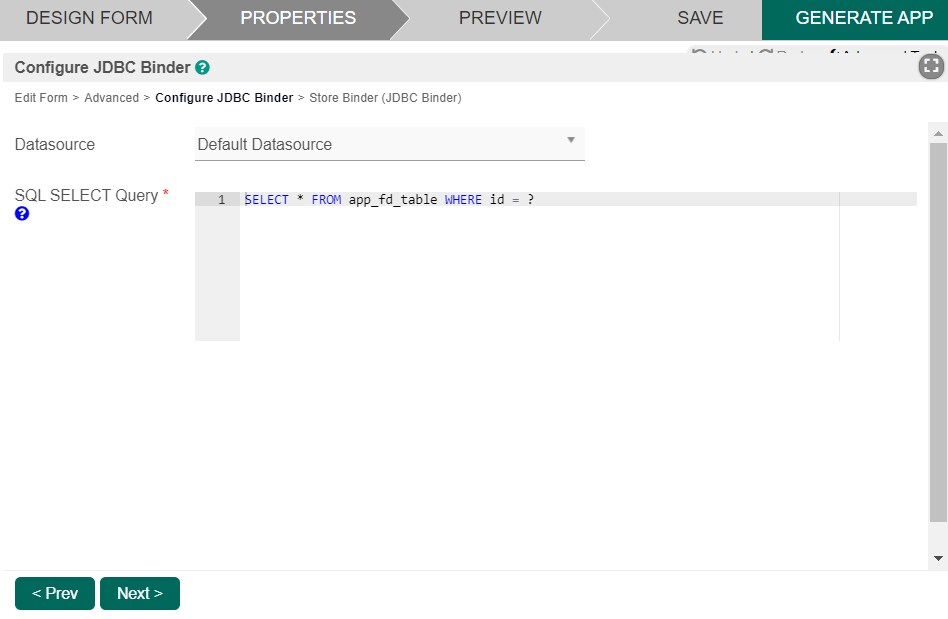Go back with the < Prev button
This screenshot has width=948, height=619.
(x=54, y=593)
